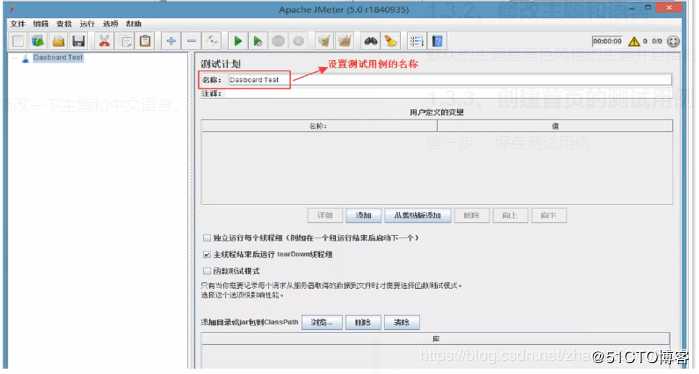Screen dimensions: 699x374
Task: Stop the running test icon
Action: tap(278, 41)
